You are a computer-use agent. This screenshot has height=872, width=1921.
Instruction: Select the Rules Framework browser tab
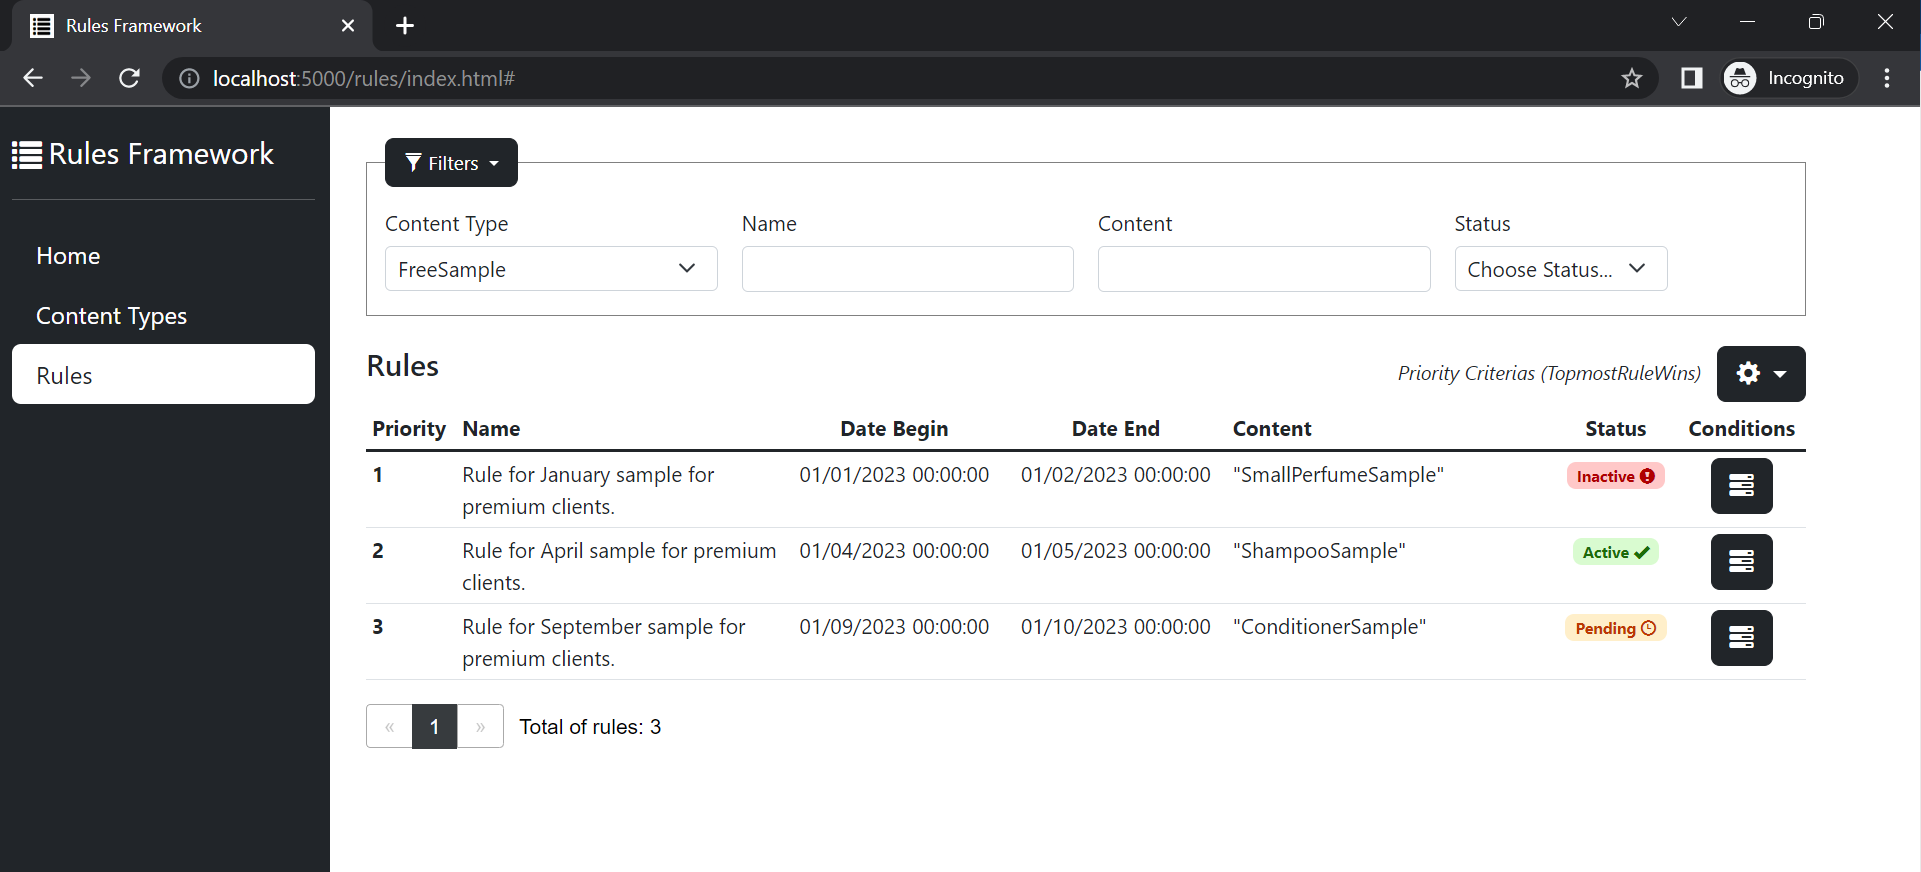tap(192, 26)
